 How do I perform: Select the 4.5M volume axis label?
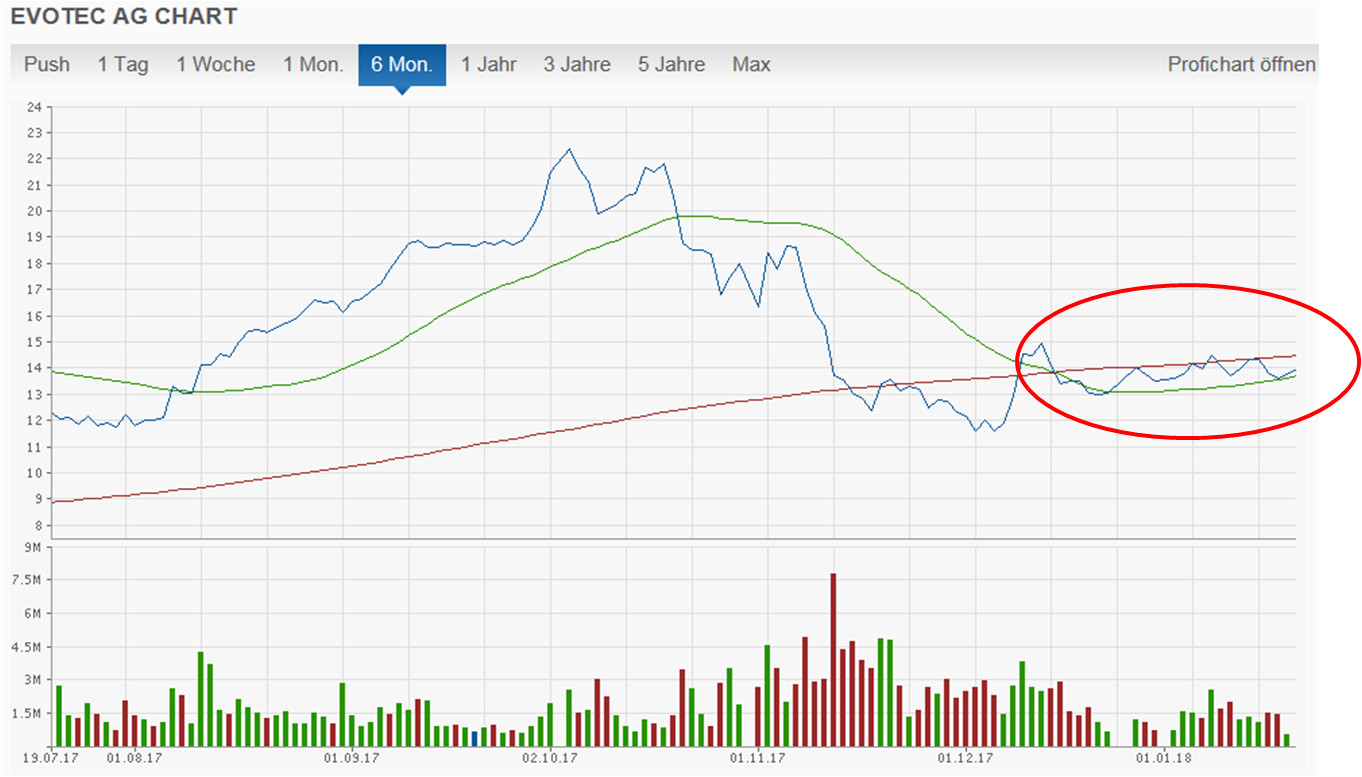pos(27,648)
